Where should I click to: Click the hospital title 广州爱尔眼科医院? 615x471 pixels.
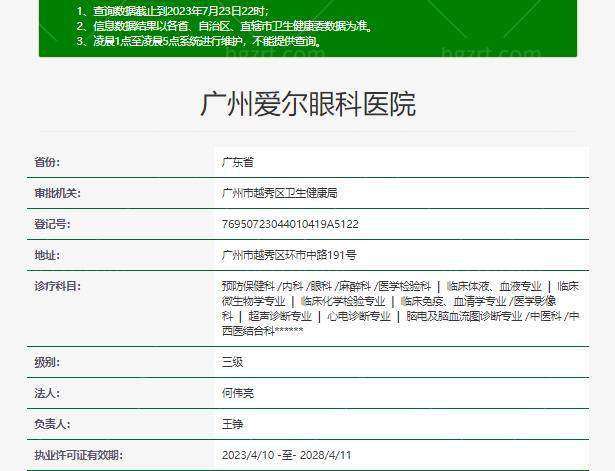pos(307,104)
